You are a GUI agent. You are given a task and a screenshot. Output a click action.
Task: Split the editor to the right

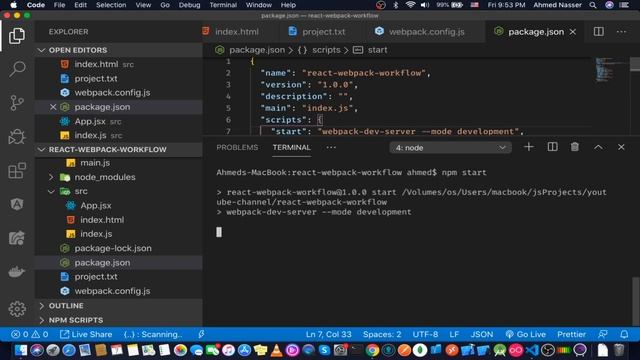598,31
